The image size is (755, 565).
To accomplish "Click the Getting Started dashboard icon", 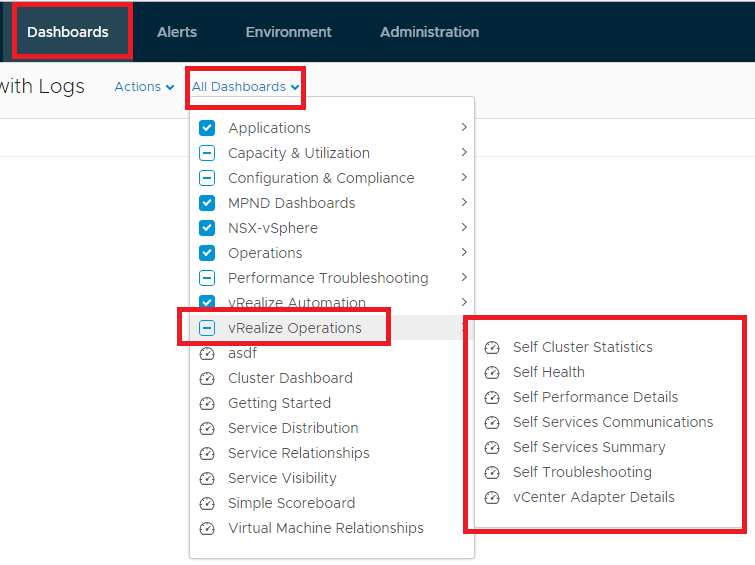I will click(x=207, y=403).
